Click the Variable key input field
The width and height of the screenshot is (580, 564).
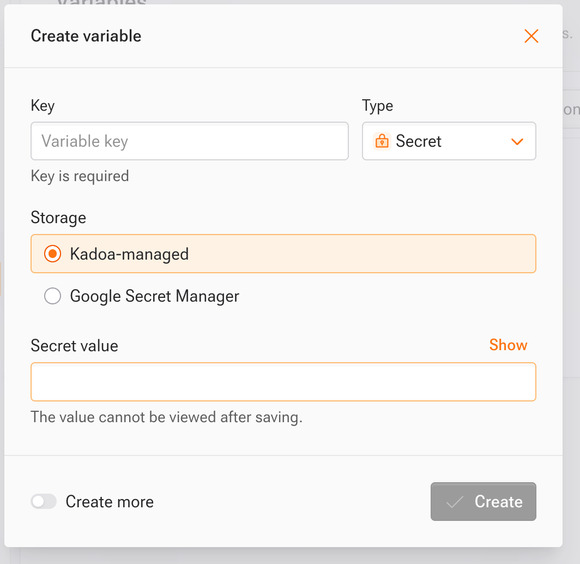pyautogui.click(x=189, y=141)
